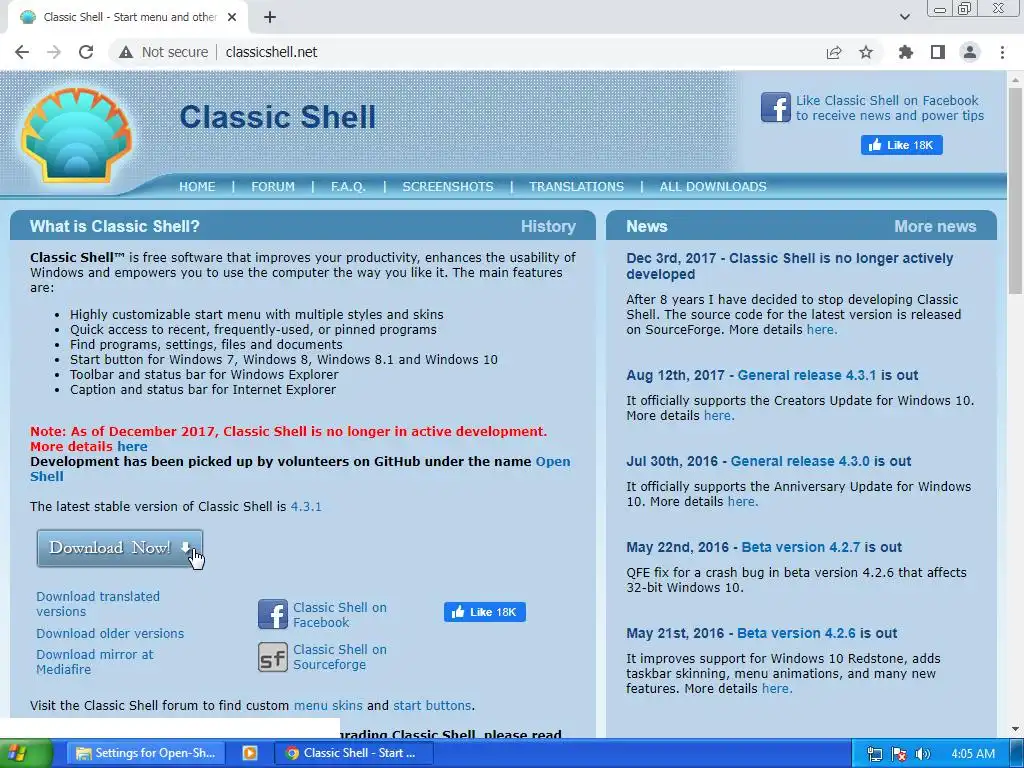Open the tab search chevron

(x=904, y=17)
